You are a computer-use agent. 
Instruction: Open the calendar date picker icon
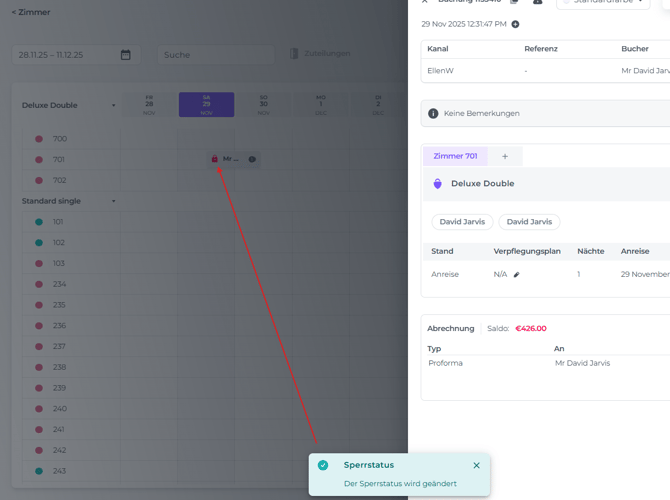coord(126,55)
